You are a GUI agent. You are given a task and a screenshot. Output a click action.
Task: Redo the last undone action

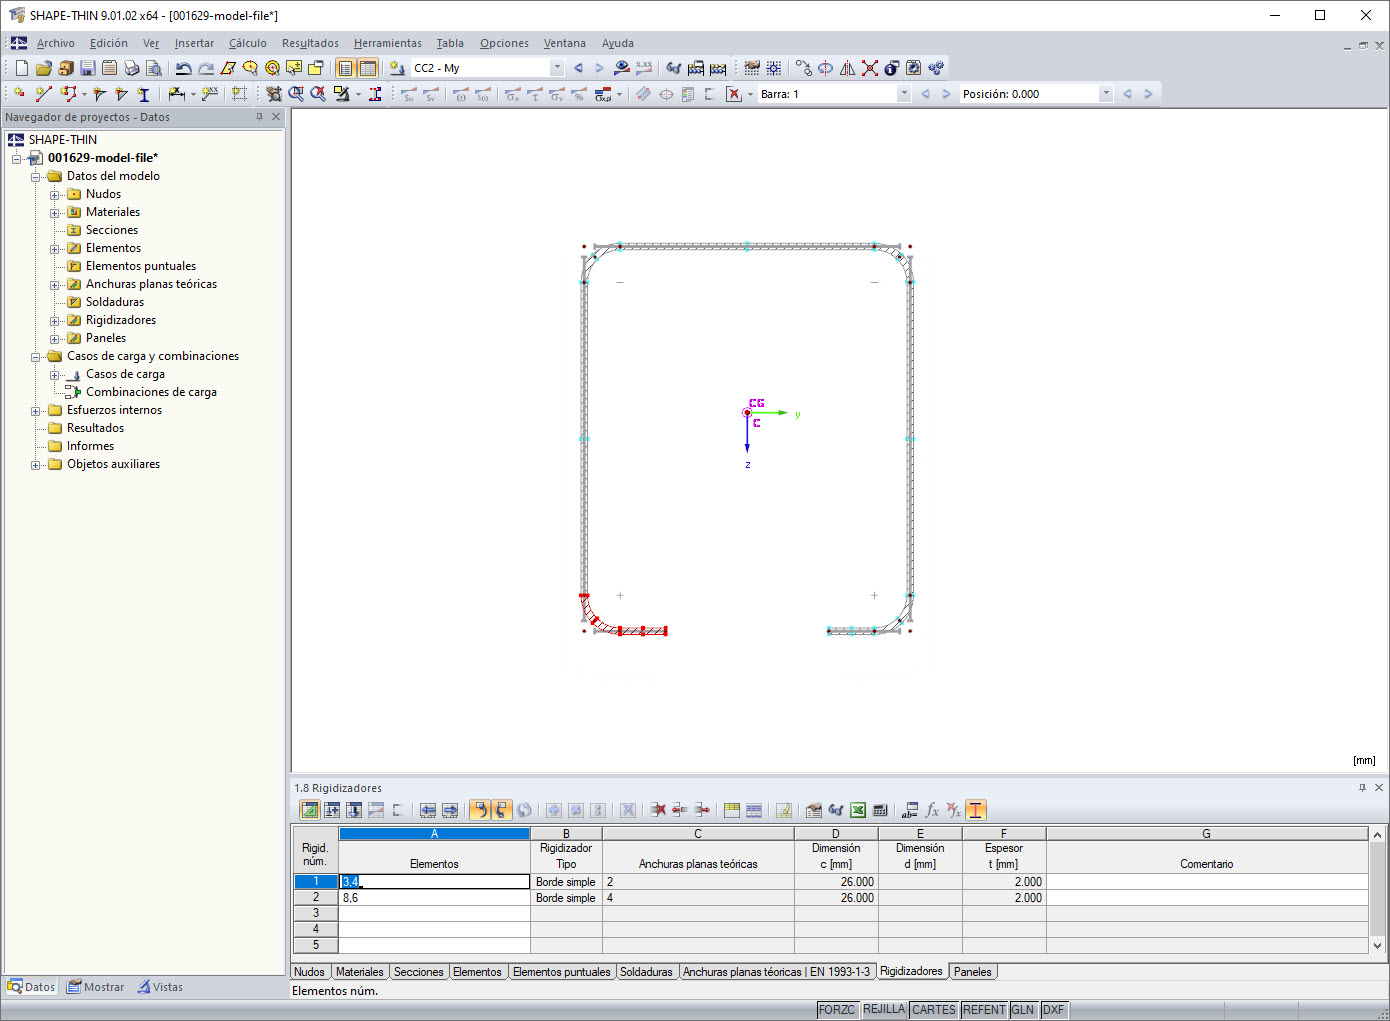coord(206,68)
